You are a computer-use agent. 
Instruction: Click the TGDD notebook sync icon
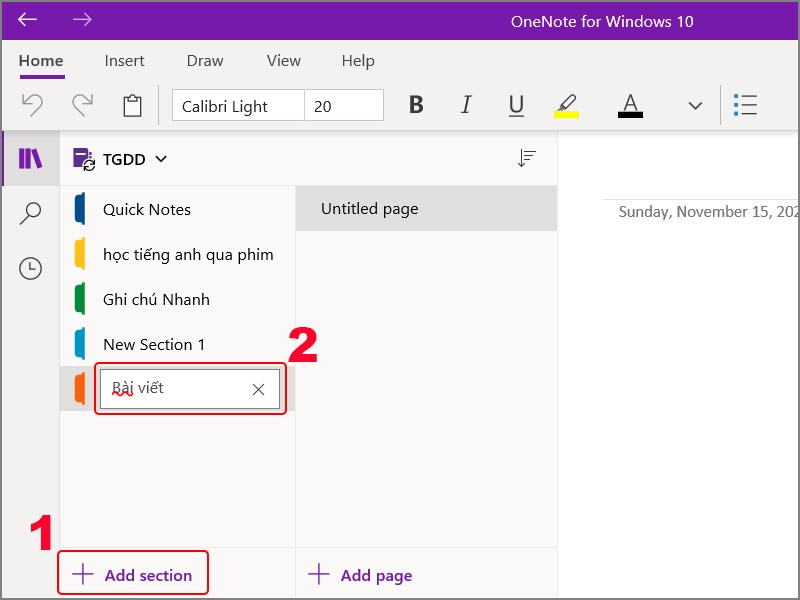(x=84, y=159)
